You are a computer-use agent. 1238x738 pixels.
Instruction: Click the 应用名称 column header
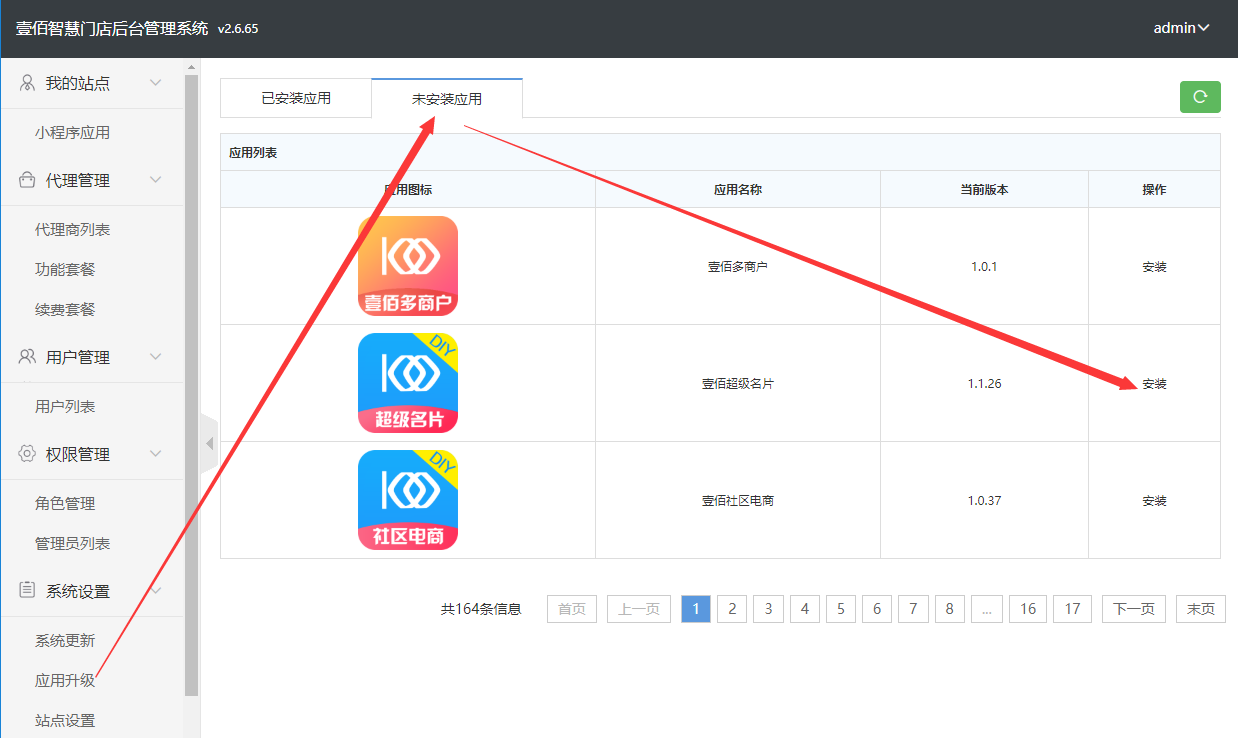pyautogui.click(x=738, y=189)
